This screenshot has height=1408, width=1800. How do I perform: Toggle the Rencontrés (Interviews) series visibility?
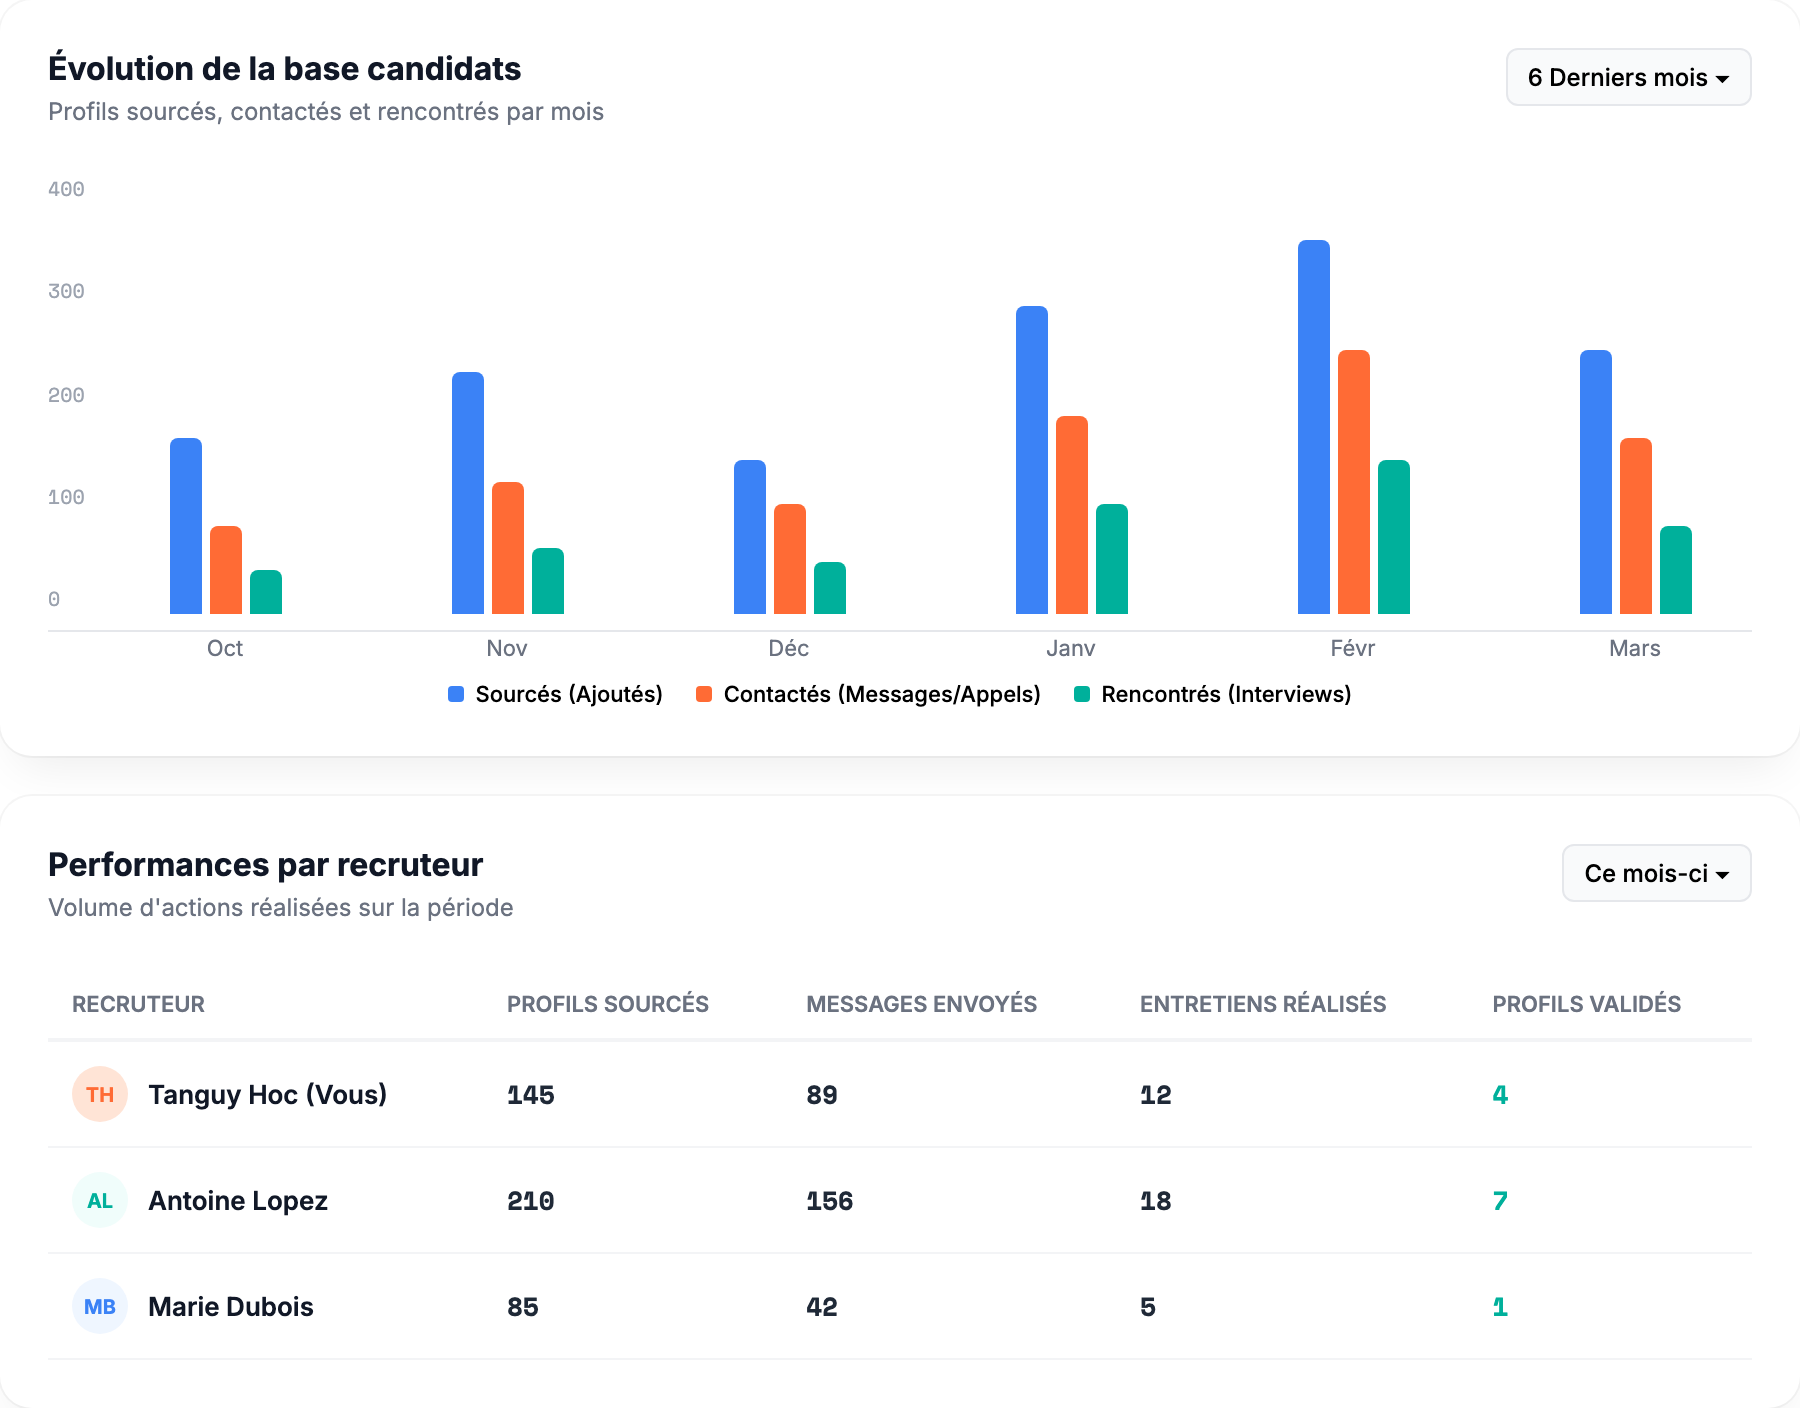1225,693
